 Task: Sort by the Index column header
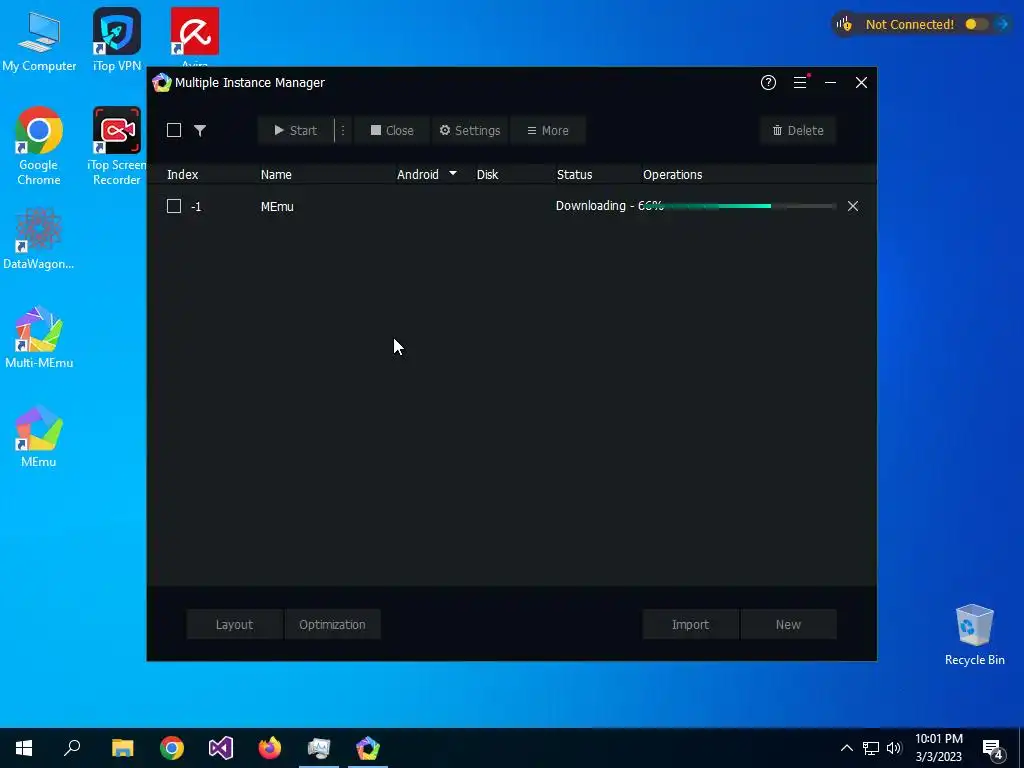point(182,174)
